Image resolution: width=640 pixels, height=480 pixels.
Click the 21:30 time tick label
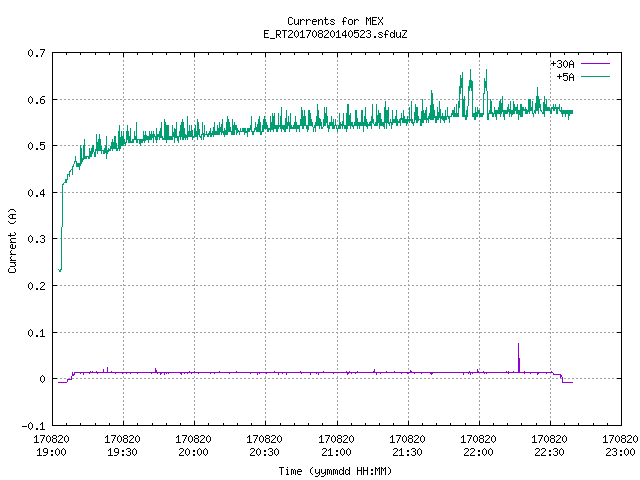[x=407, y=452]
